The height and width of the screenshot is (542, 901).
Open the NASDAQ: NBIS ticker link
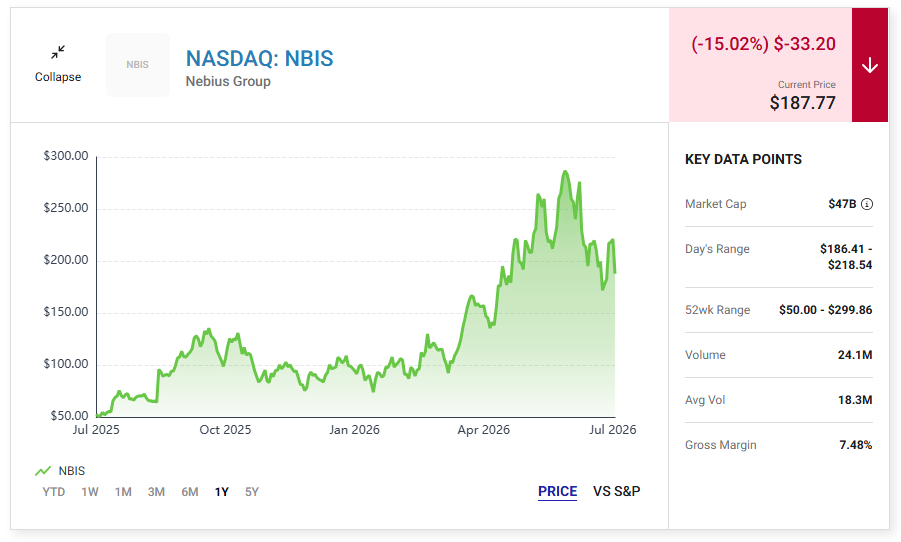point(259,58)
